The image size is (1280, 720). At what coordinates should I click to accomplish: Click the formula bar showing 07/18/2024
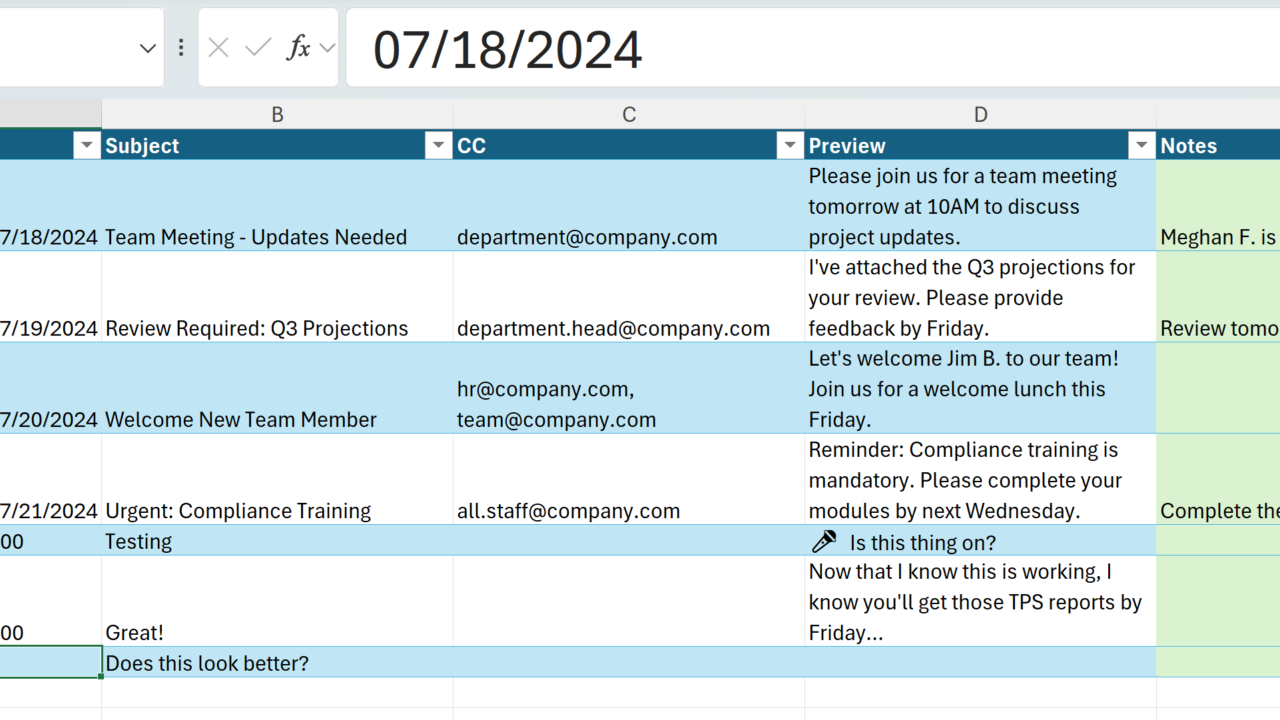(800, 48)
